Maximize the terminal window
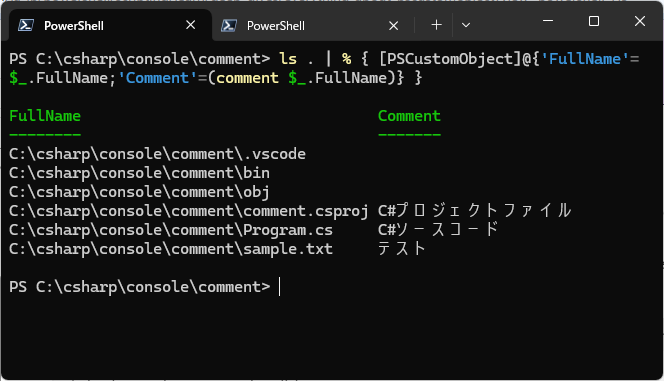 [594, 21]
